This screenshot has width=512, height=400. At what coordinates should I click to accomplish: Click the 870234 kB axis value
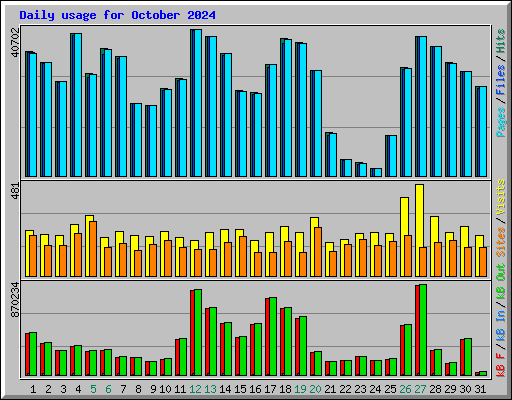[15, 300]
